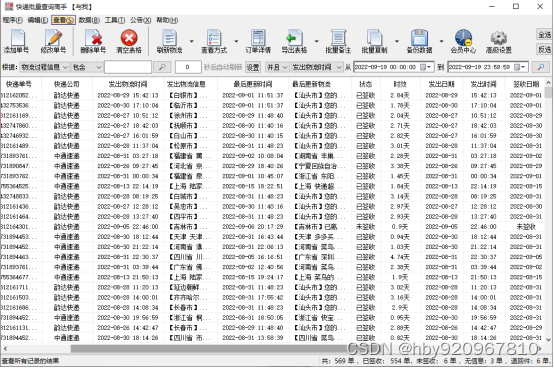Click the vertical scrollbar thumb

click(x=548, y=93)
